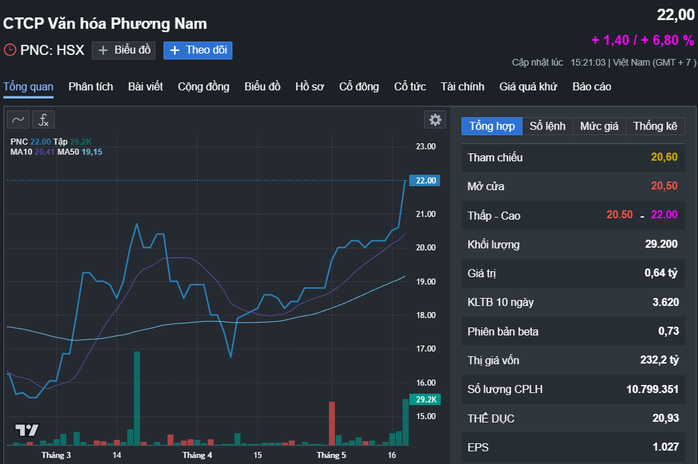Click the MA10 legend label on chart
Screen dimensions: 698x464
(x=22, y=152)
